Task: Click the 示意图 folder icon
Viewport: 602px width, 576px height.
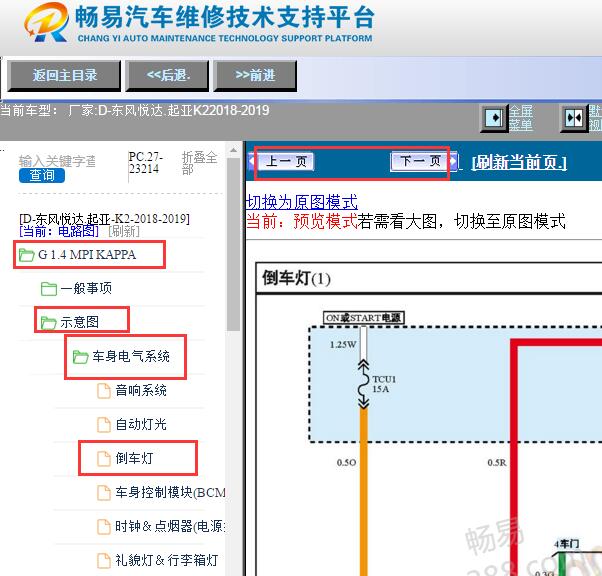Action: (49, 323)
